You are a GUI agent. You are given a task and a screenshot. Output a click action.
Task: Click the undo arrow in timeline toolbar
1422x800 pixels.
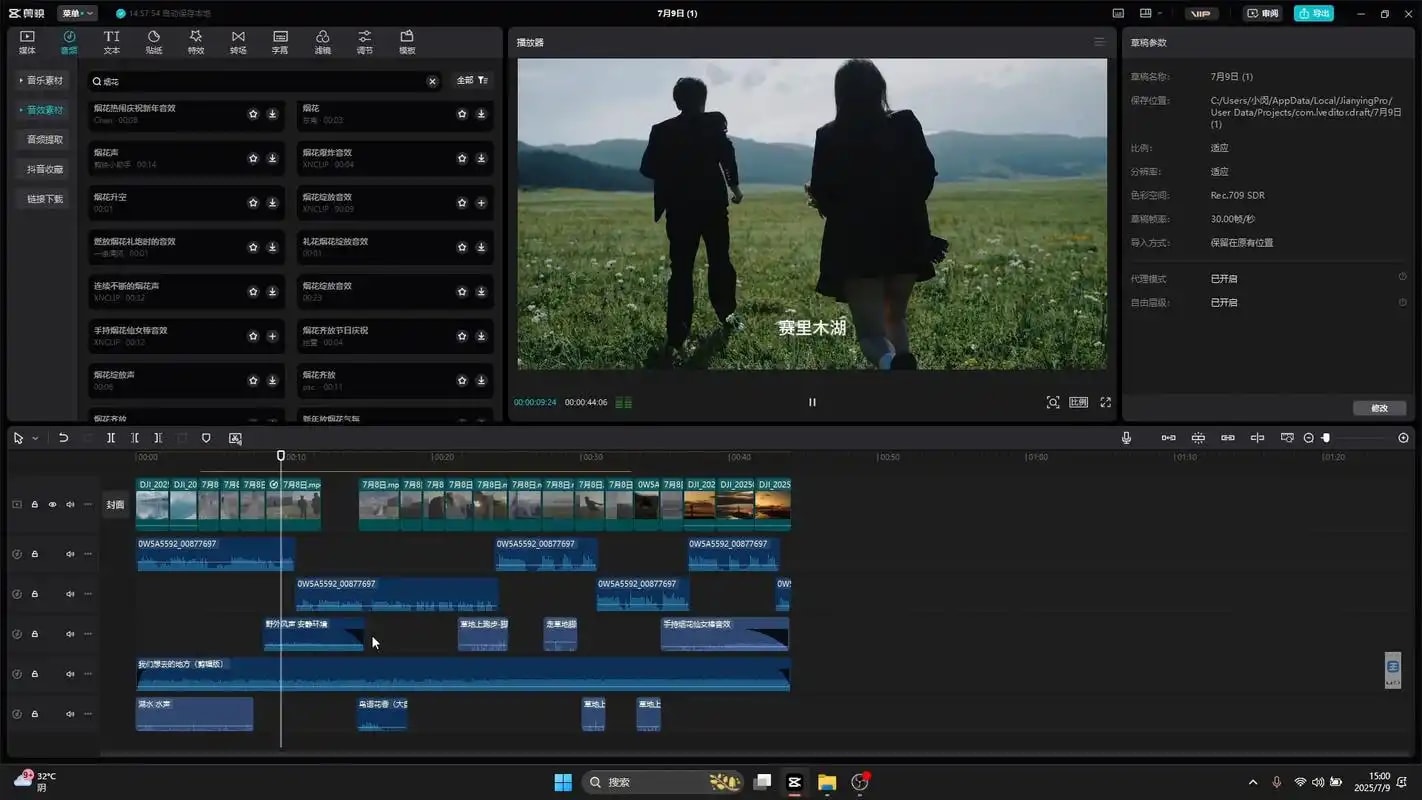[x=63, y=438]
